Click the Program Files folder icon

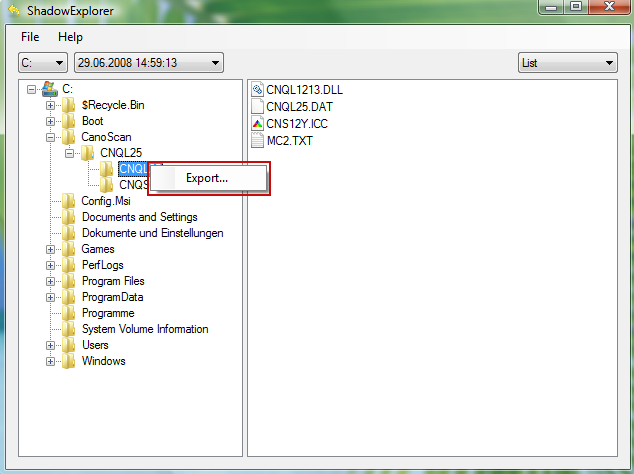pyautogui.click(x=69, y=281)
